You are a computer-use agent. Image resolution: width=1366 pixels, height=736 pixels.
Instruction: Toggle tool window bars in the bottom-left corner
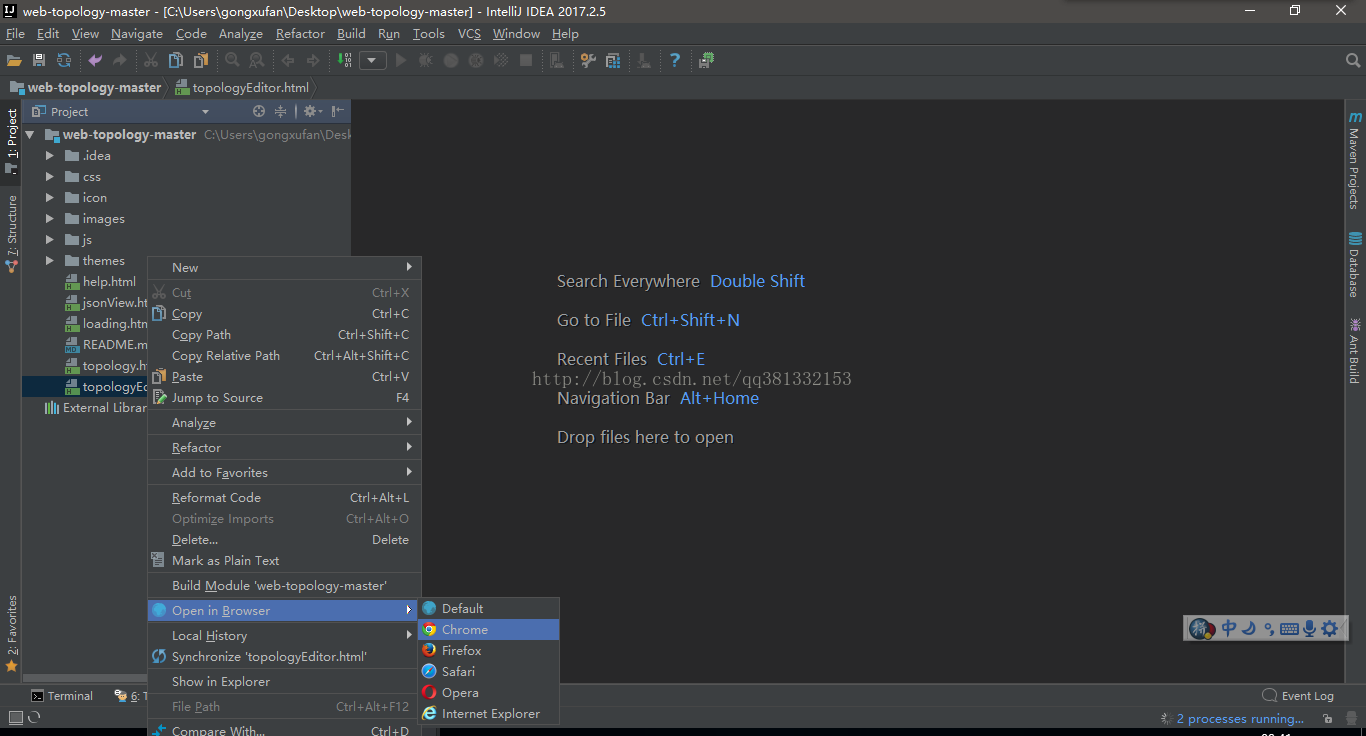pyautogui.click(x=15, y=717)
